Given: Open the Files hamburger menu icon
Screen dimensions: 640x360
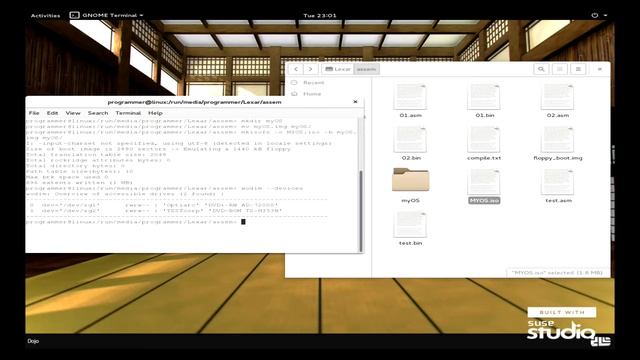Looking at the screenshot, I should point(578,69).
